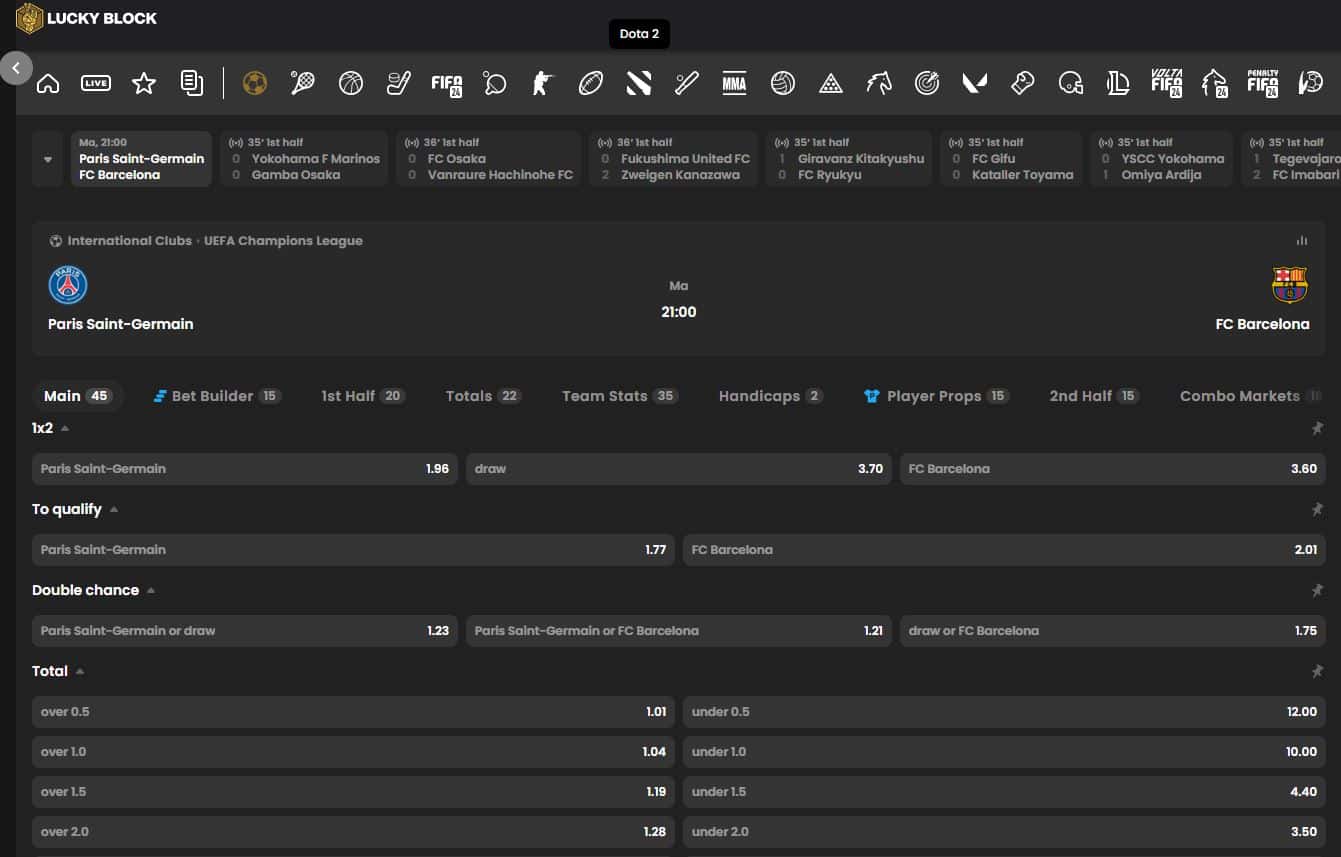
Task: Select the American football helmet icon
Action: pos(1071,84)
